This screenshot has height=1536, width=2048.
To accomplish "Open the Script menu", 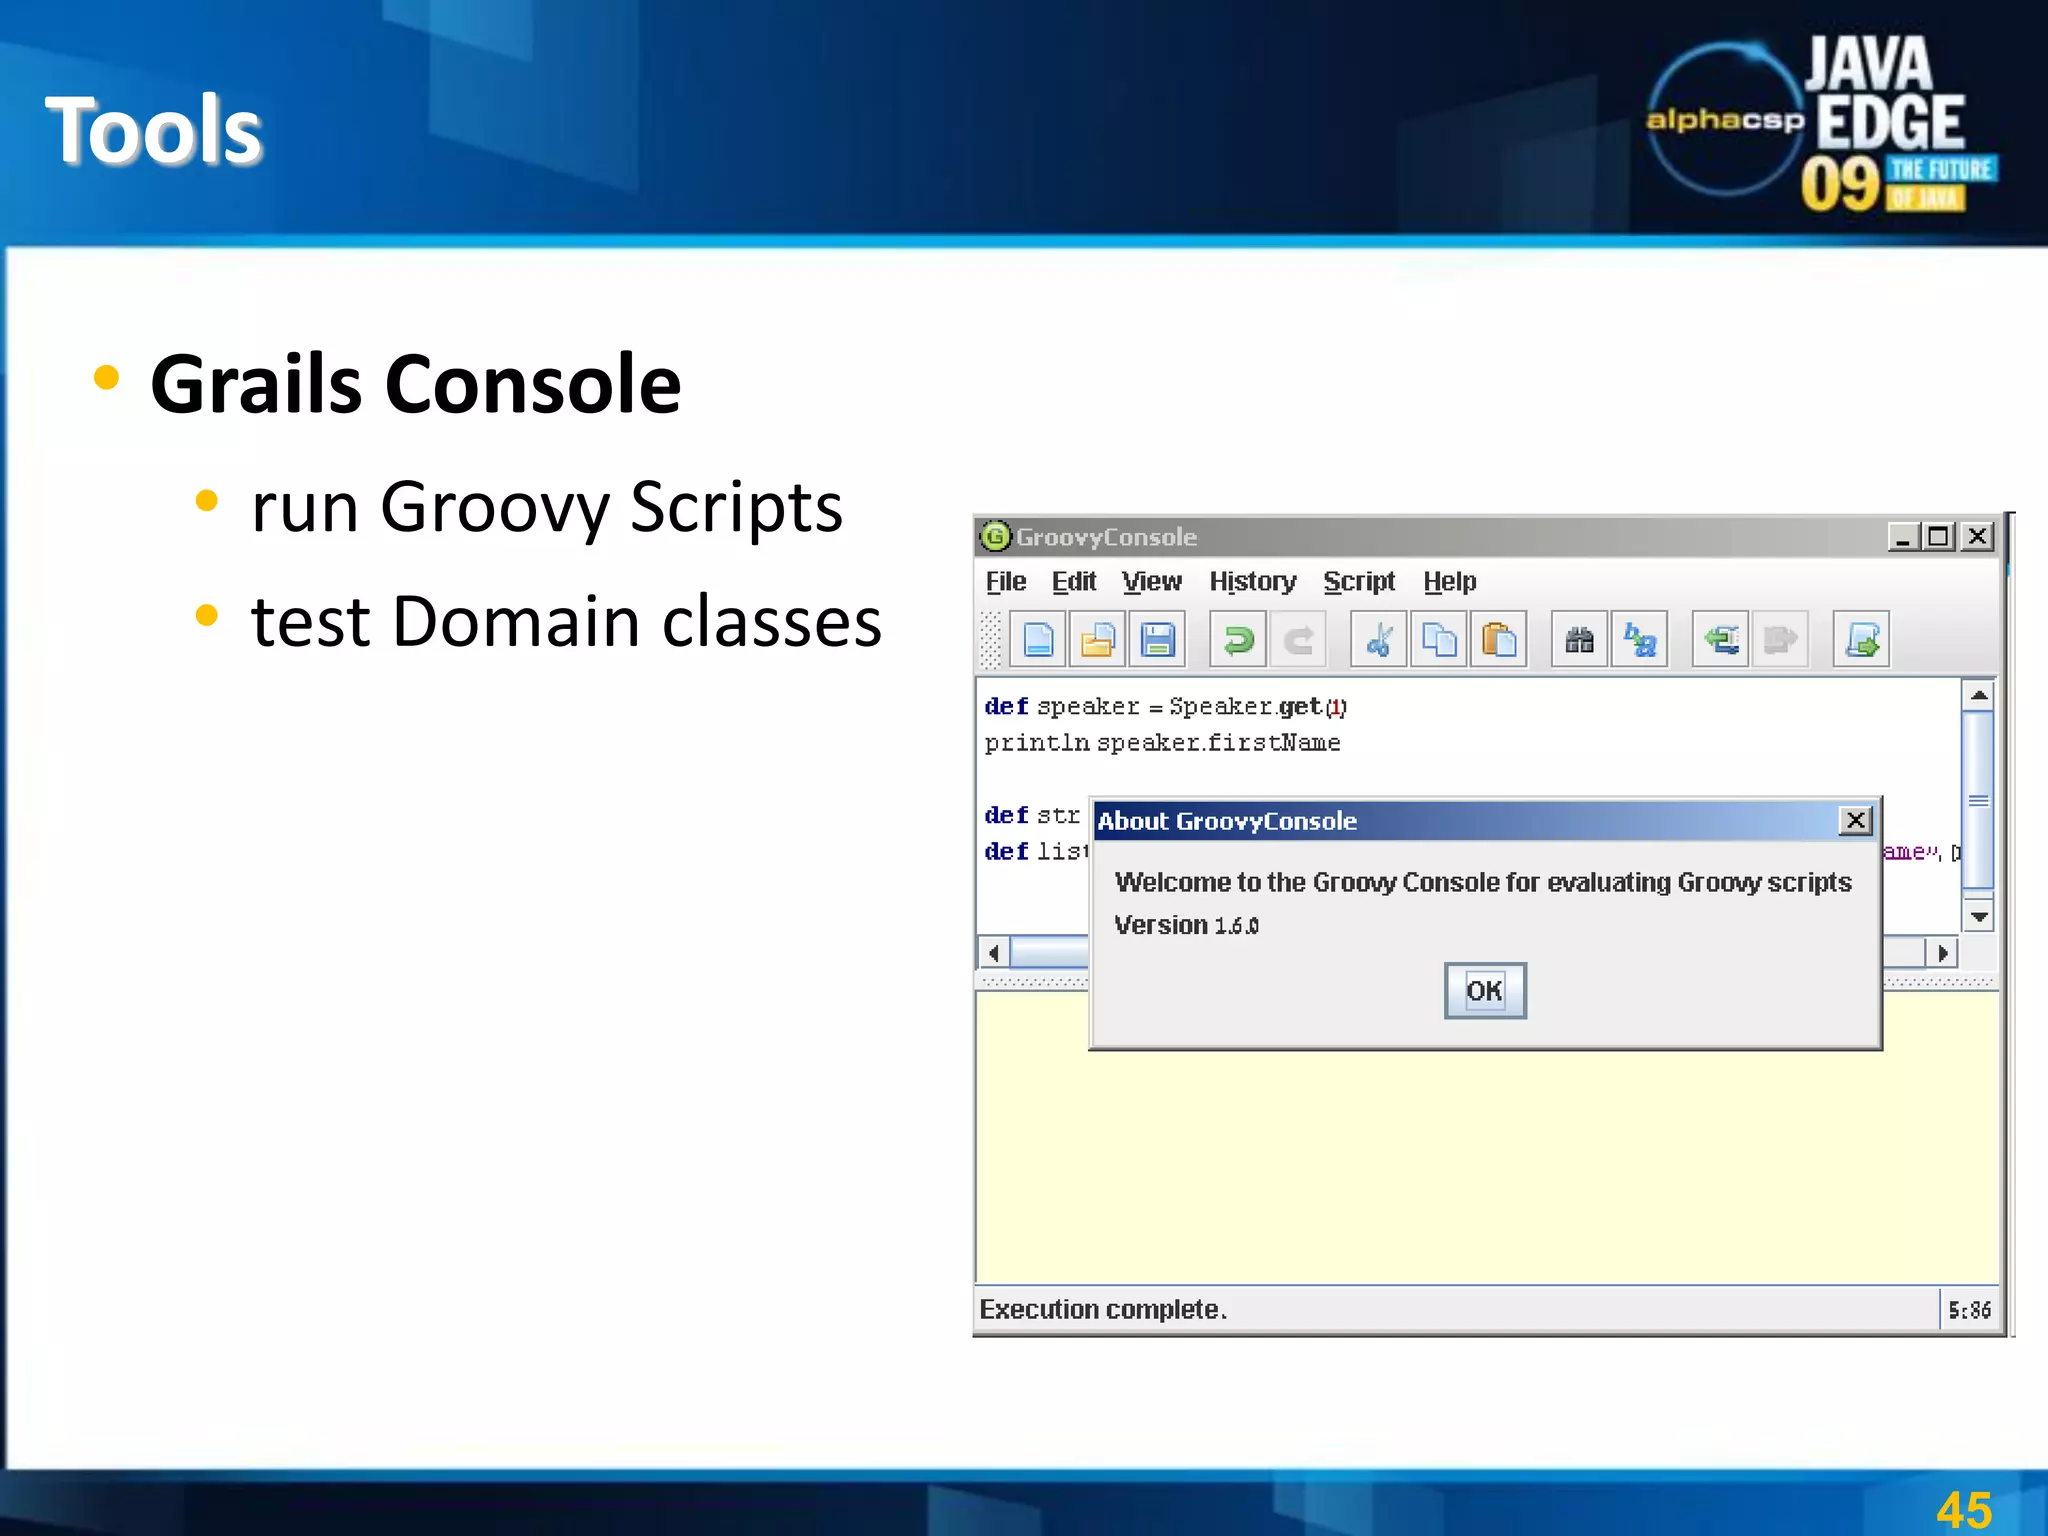I will pyautogui.click(x=1359, y=581).
